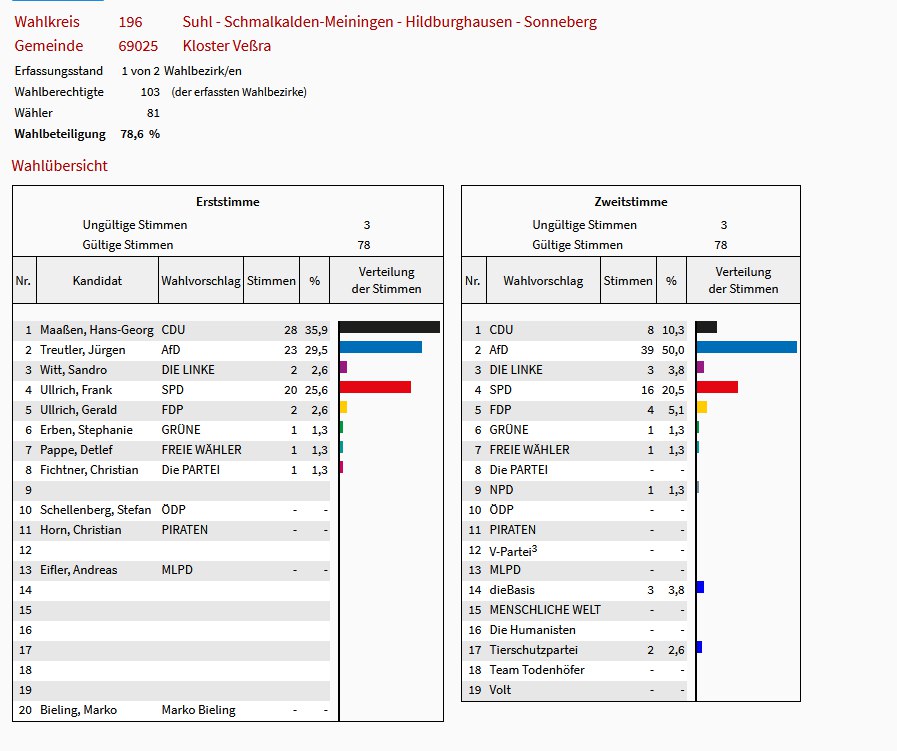This screenshot has height=751, width=897.
Task: Click candidate 'Witt, Sandro'
Action: [73, 370]
